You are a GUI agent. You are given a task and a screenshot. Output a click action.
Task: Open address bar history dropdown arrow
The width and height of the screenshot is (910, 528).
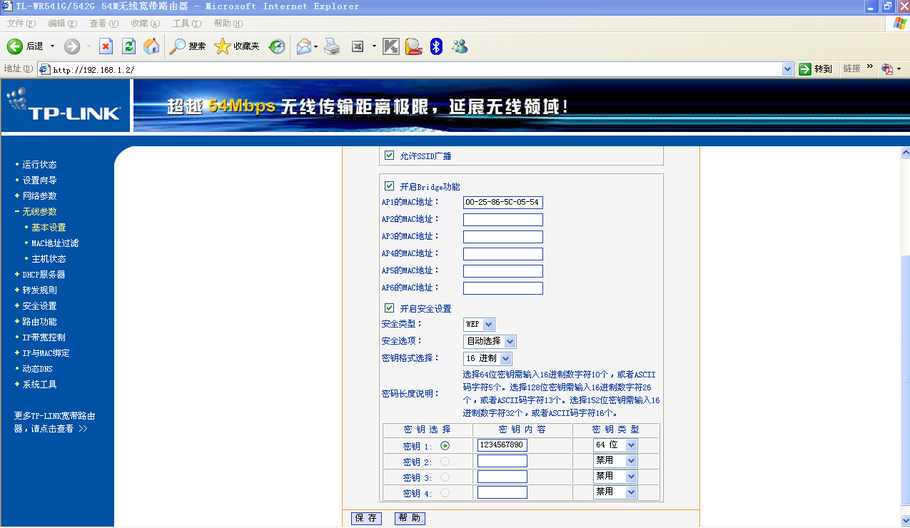coord(787,69)
